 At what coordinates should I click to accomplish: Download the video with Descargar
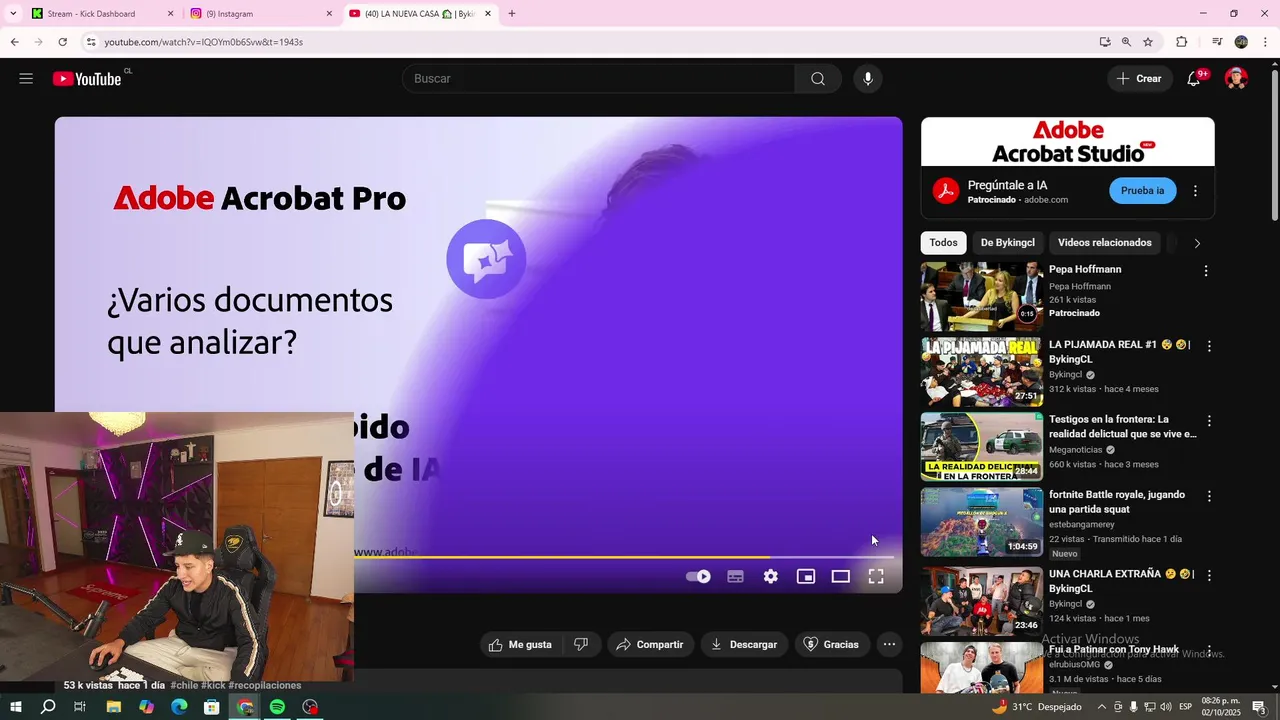tap(744, 645)
